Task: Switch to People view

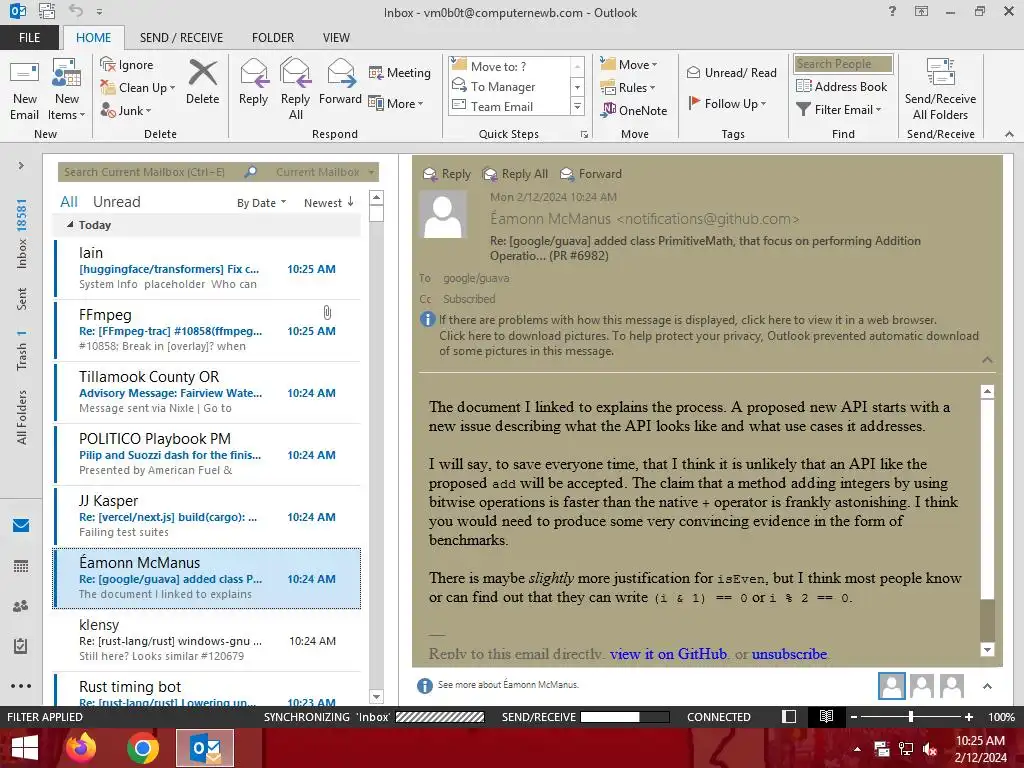Action: tap(21, 606)
